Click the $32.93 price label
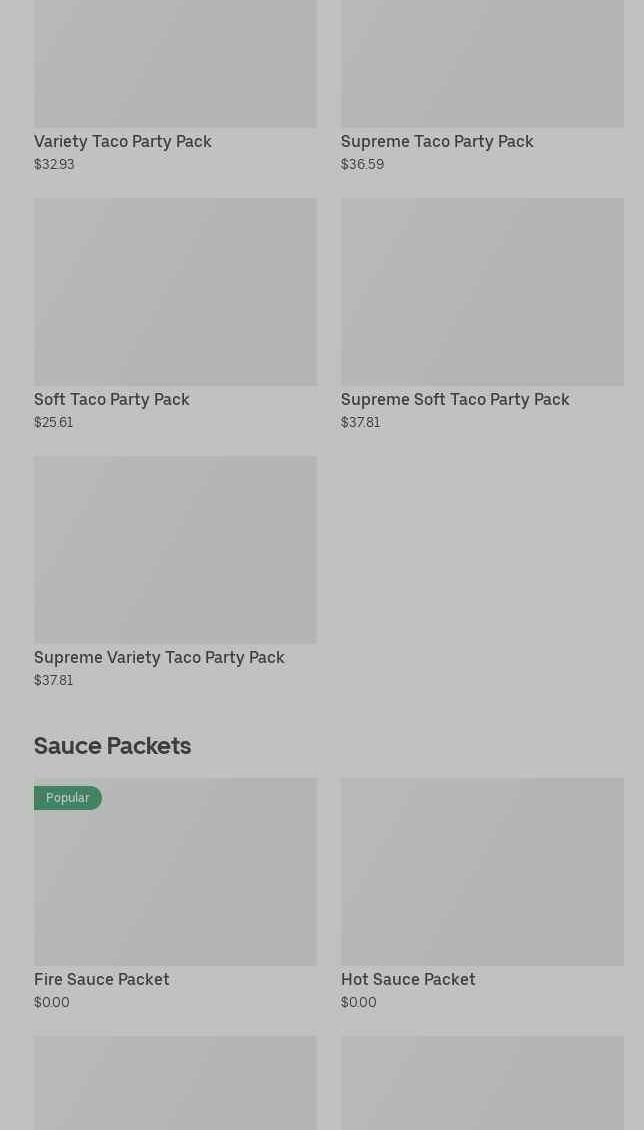644x1130 pixels. pyautogui.click(x=54, y=165)
